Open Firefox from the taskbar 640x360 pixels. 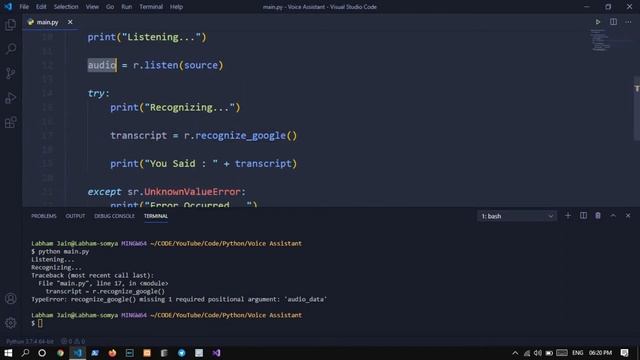112,353
